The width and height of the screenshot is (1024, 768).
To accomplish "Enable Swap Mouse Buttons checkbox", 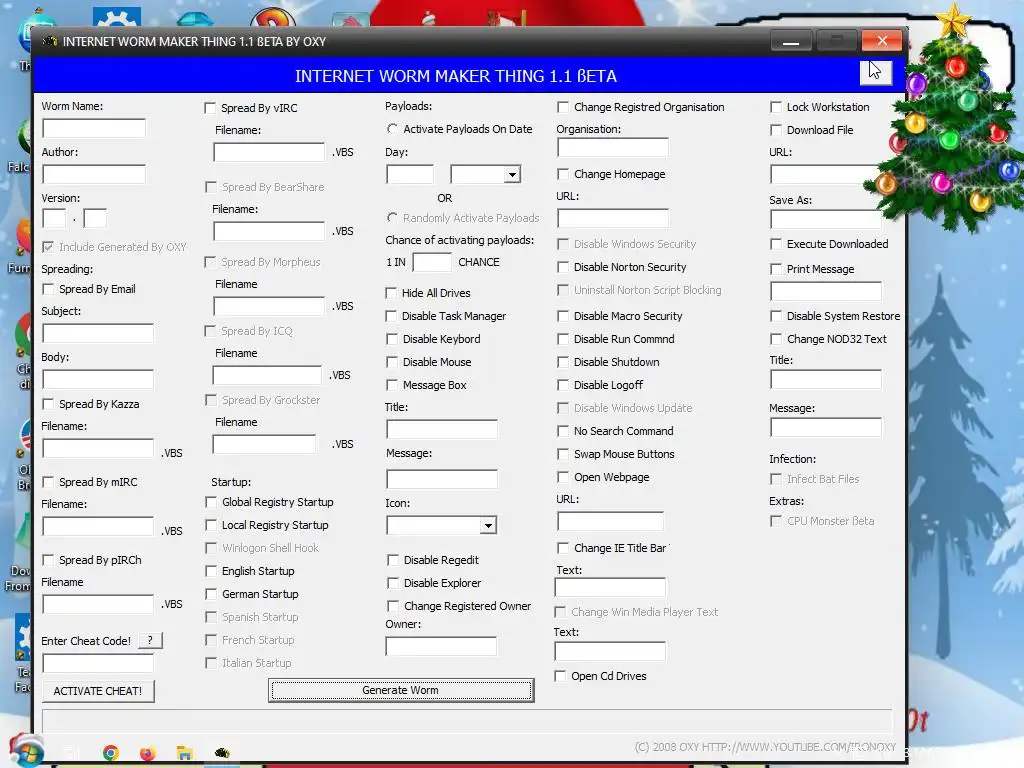I will (x=562, y=455).
